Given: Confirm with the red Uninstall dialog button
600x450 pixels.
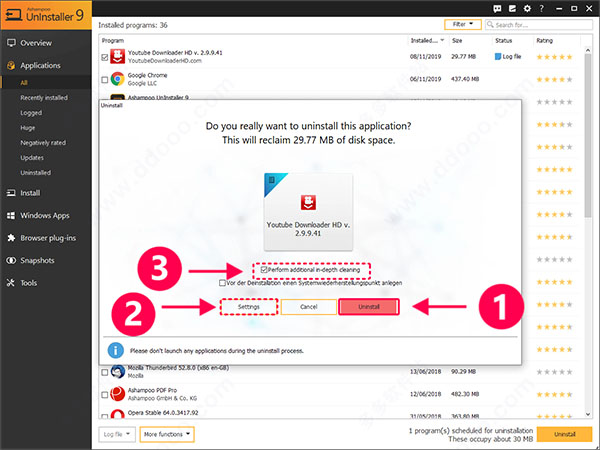Looking at the screenshot, I should (x=369, y=307).
